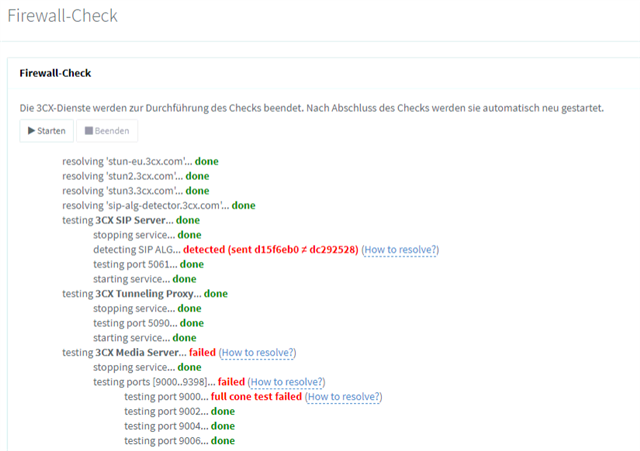Click the Starten button
The width and height of the screenshot is (640, 451).
tap(47, 131)
